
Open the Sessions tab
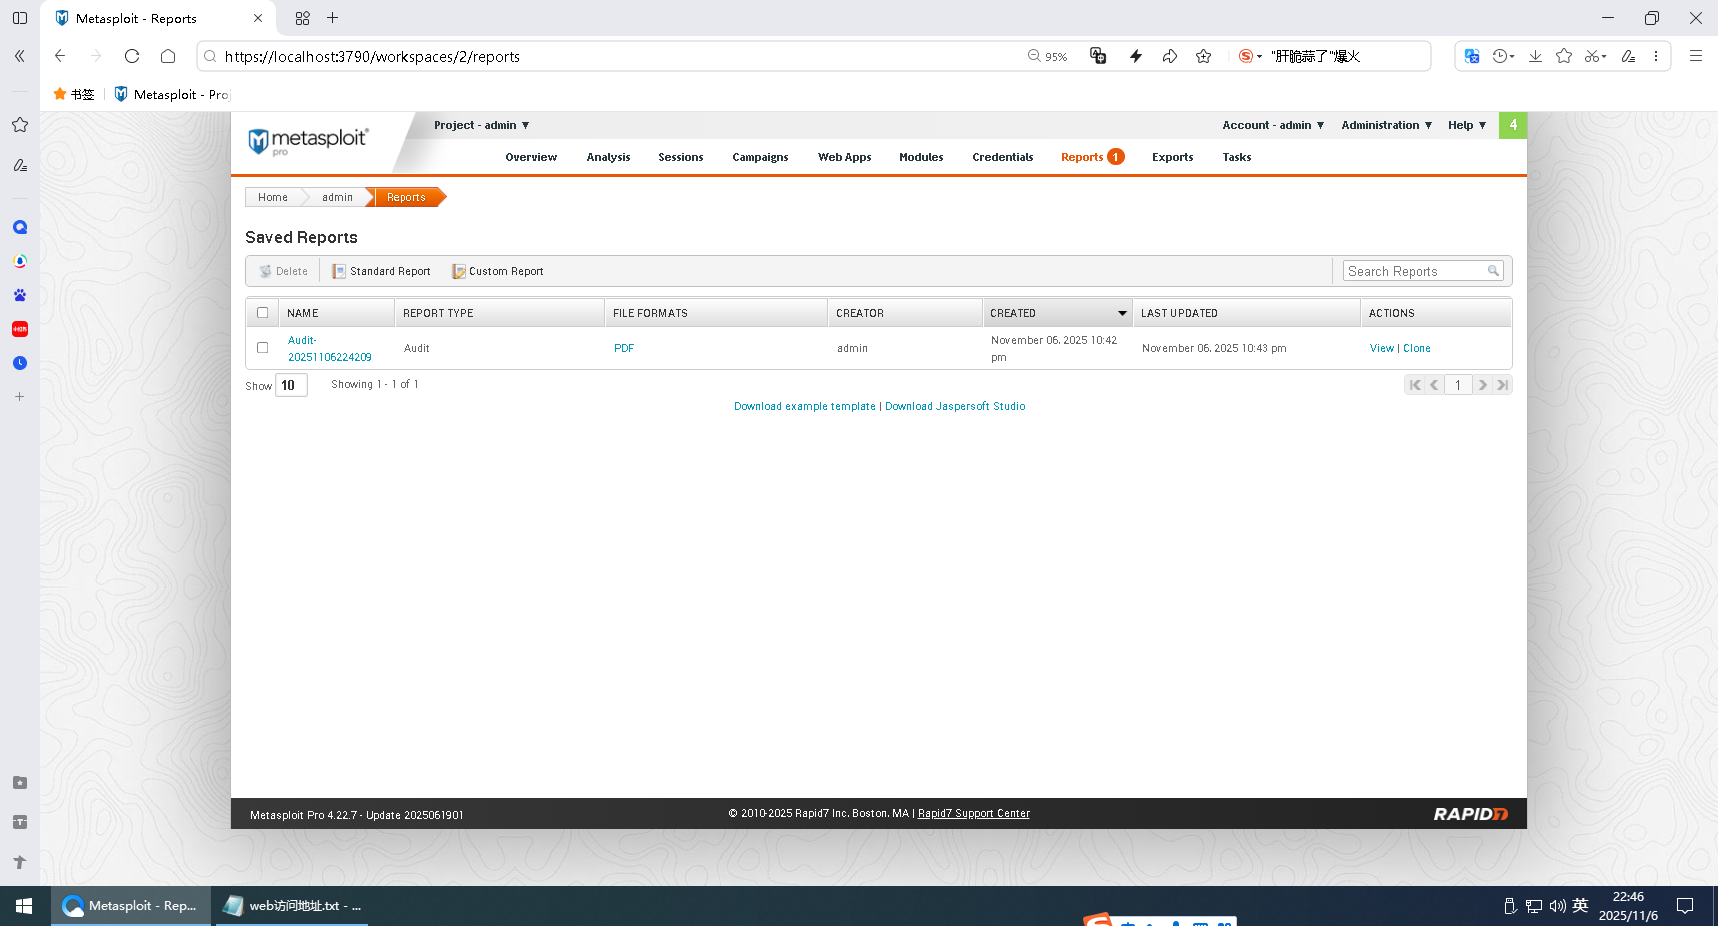pyautogui.click(x=680, y=157)
